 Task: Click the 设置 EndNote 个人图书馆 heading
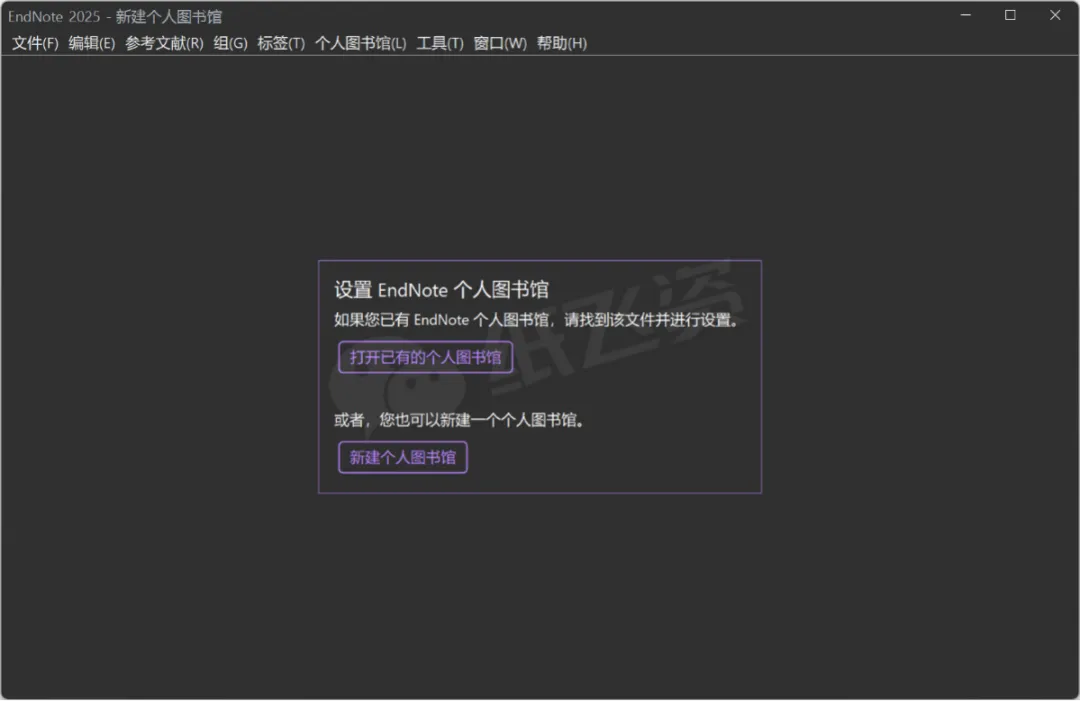[442, 290]
